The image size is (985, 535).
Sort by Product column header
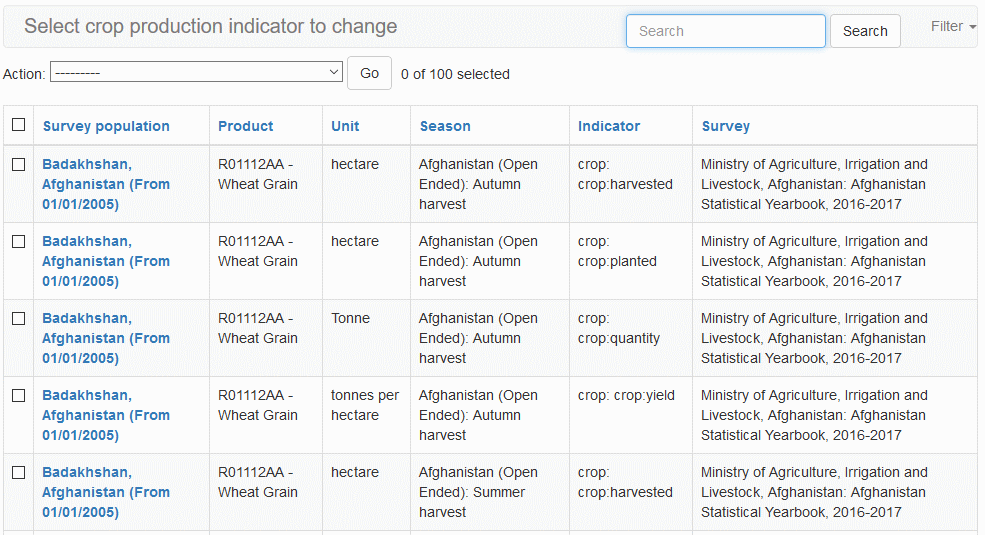246,126
